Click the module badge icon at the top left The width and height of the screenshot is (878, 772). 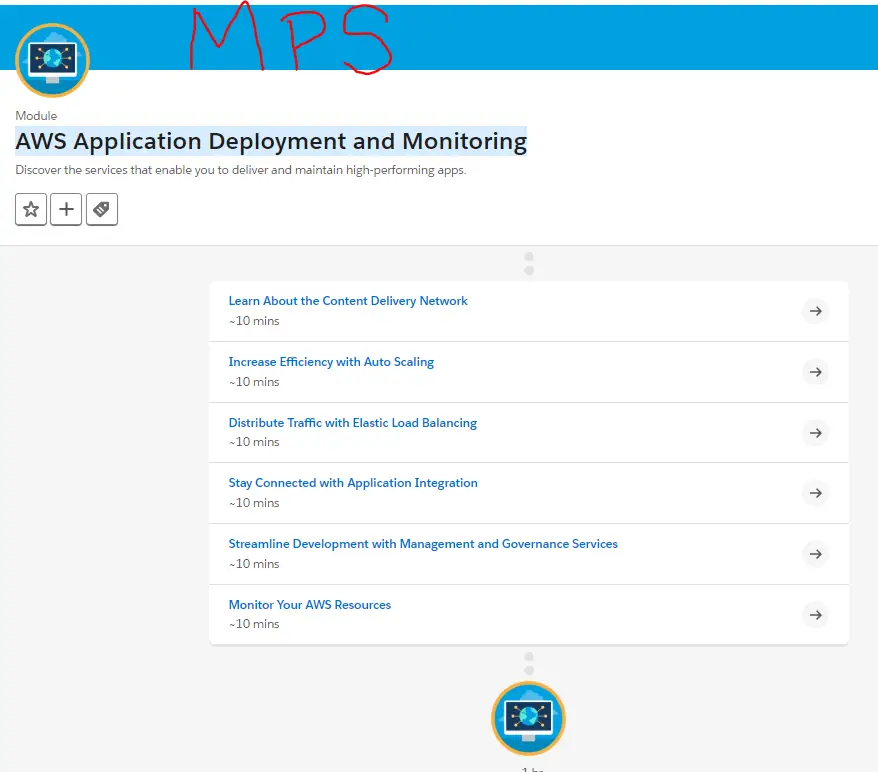click(x=52, y=60)
